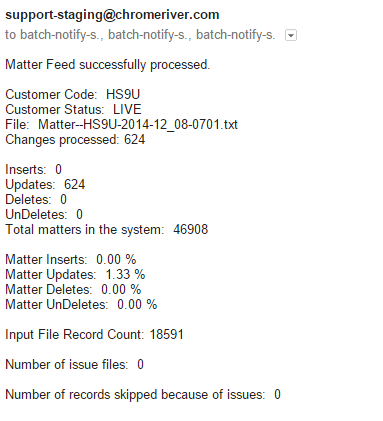Click the 'Matter Deletes: 0.00 %' line
The width and height of the screenshot is (383, 421).
(73, 290)
